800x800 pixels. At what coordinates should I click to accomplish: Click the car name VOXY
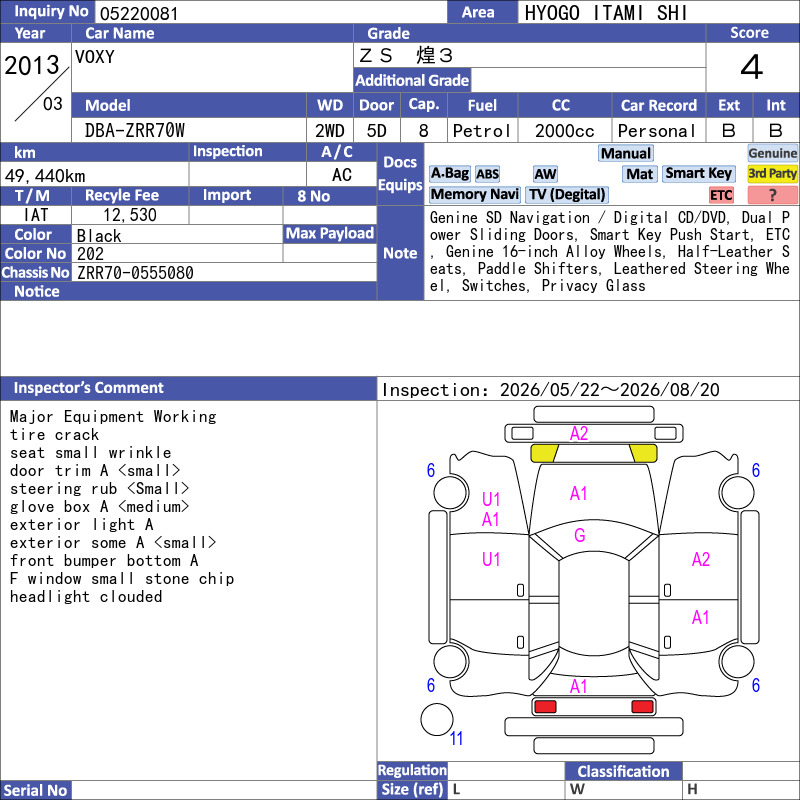(94, 57)
